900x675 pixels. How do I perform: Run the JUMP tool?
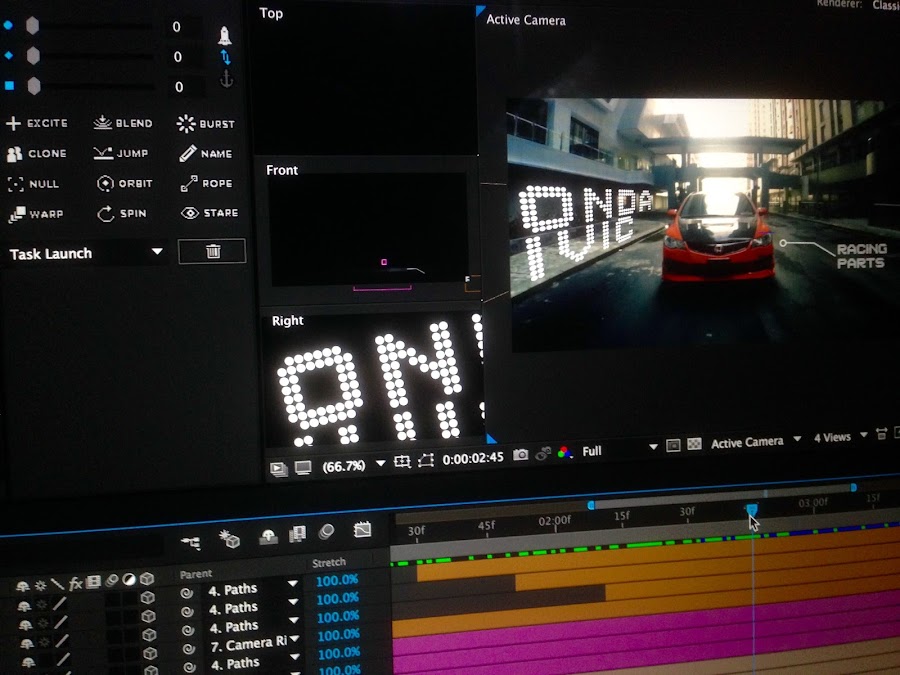[121, 153]
